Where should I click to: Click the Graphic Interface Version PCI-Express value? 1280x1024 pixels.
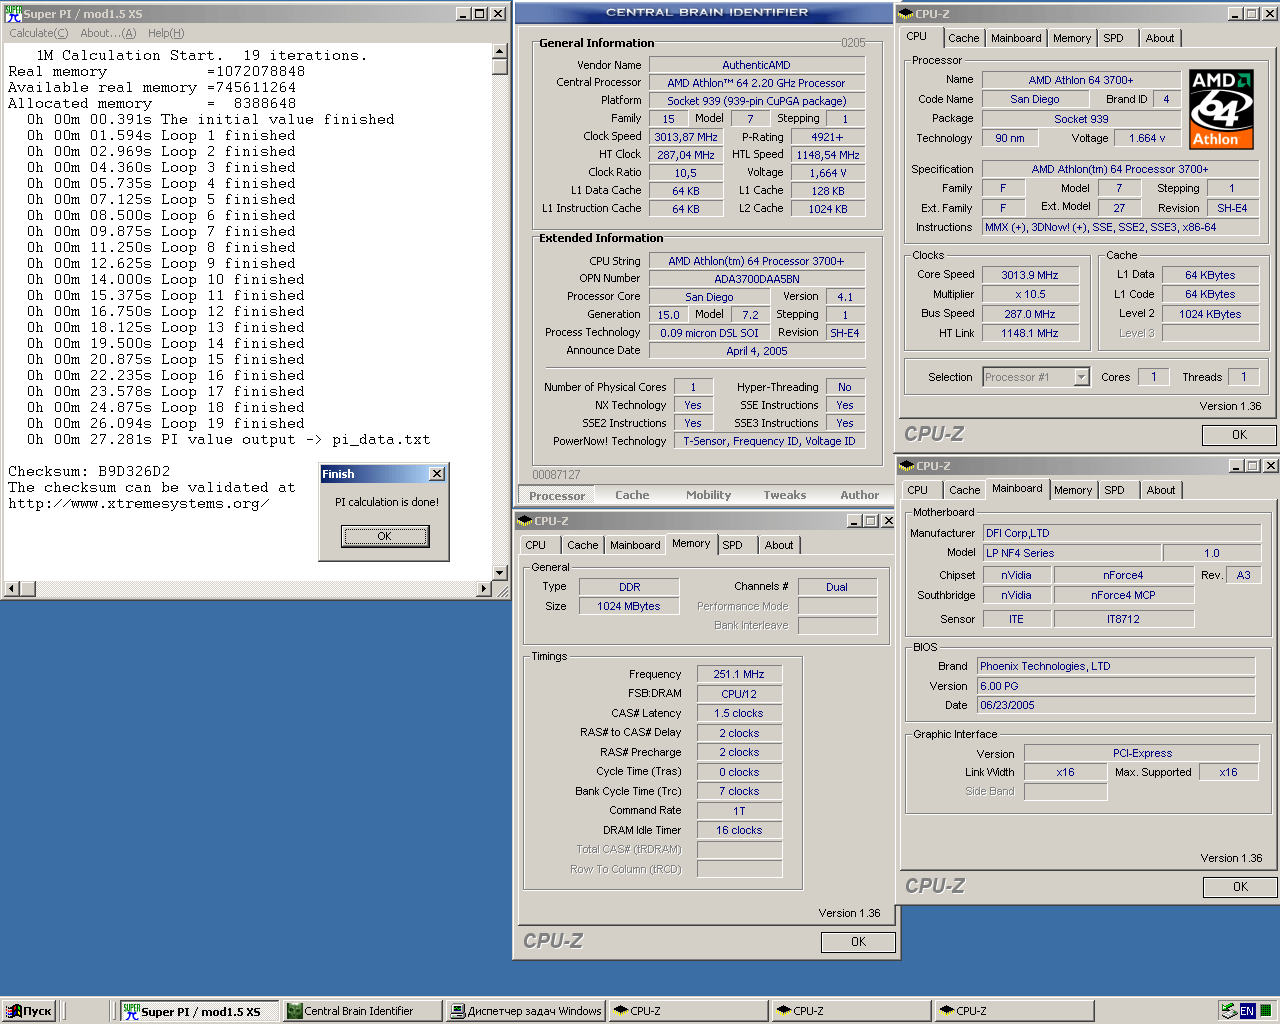[x=1142, y=754]
